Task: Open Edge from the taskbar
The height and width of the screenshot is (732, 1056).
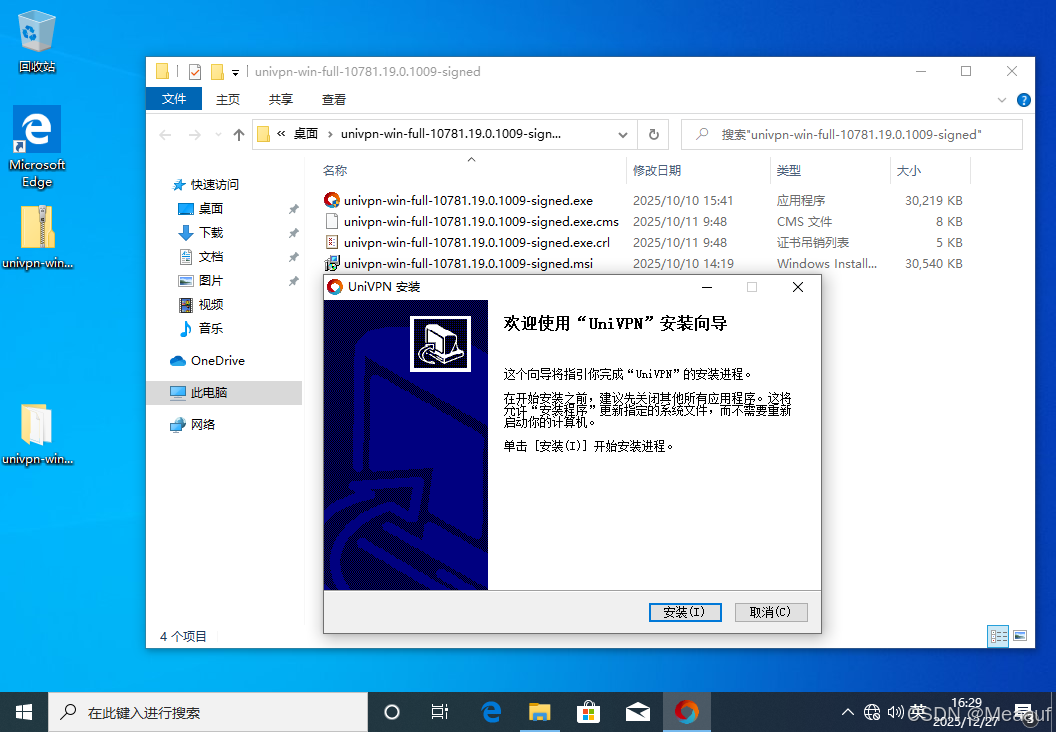Action: (491, 712)
